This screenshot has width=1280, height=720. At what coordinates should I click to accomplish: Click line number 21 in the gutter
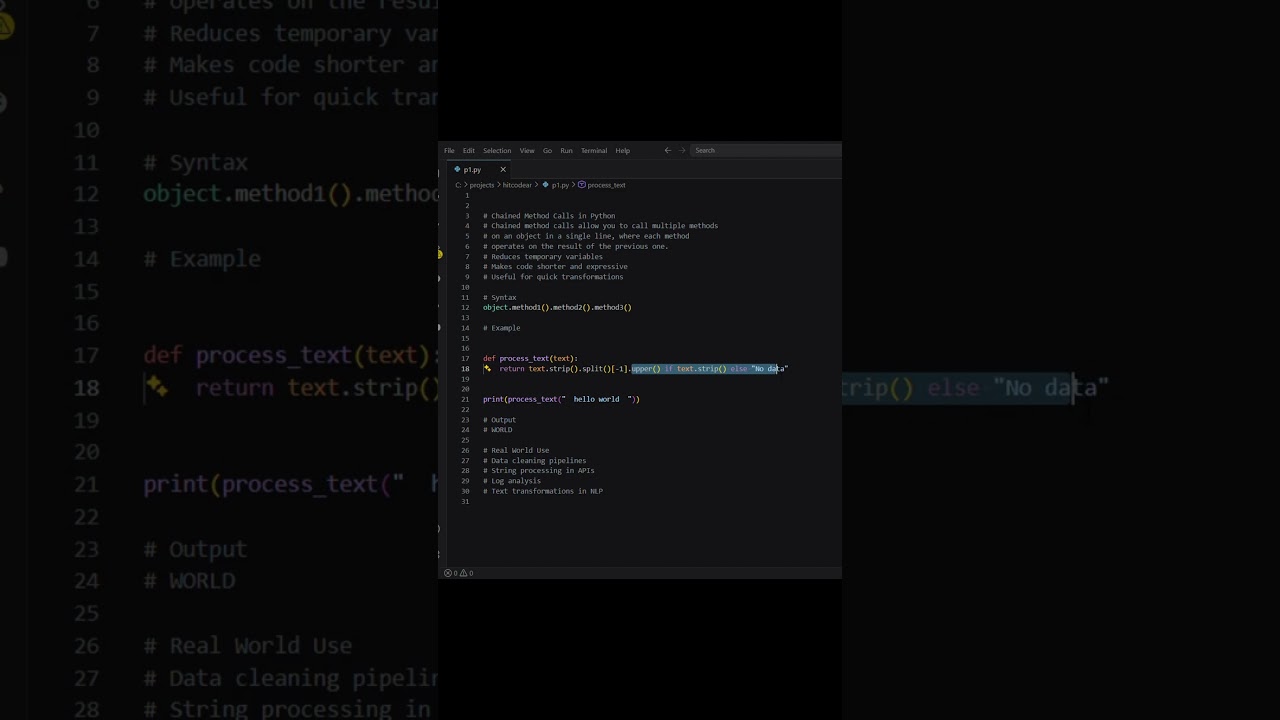tap(466, 399)
